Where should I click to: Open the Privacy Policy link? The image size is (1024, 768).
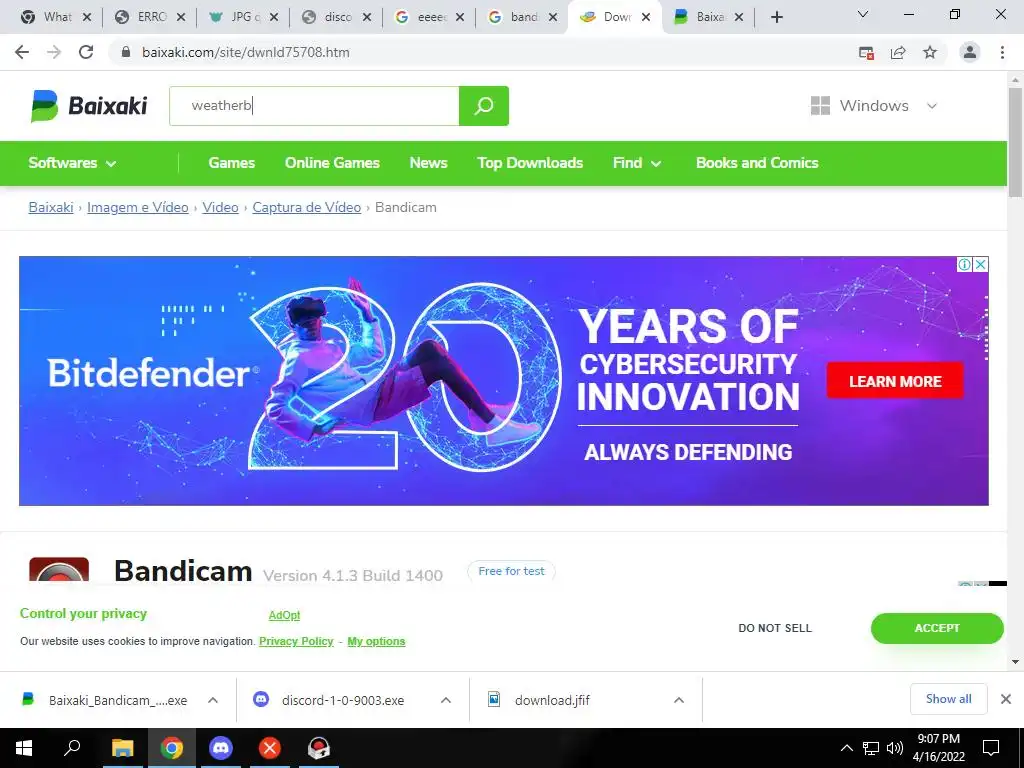296,641
